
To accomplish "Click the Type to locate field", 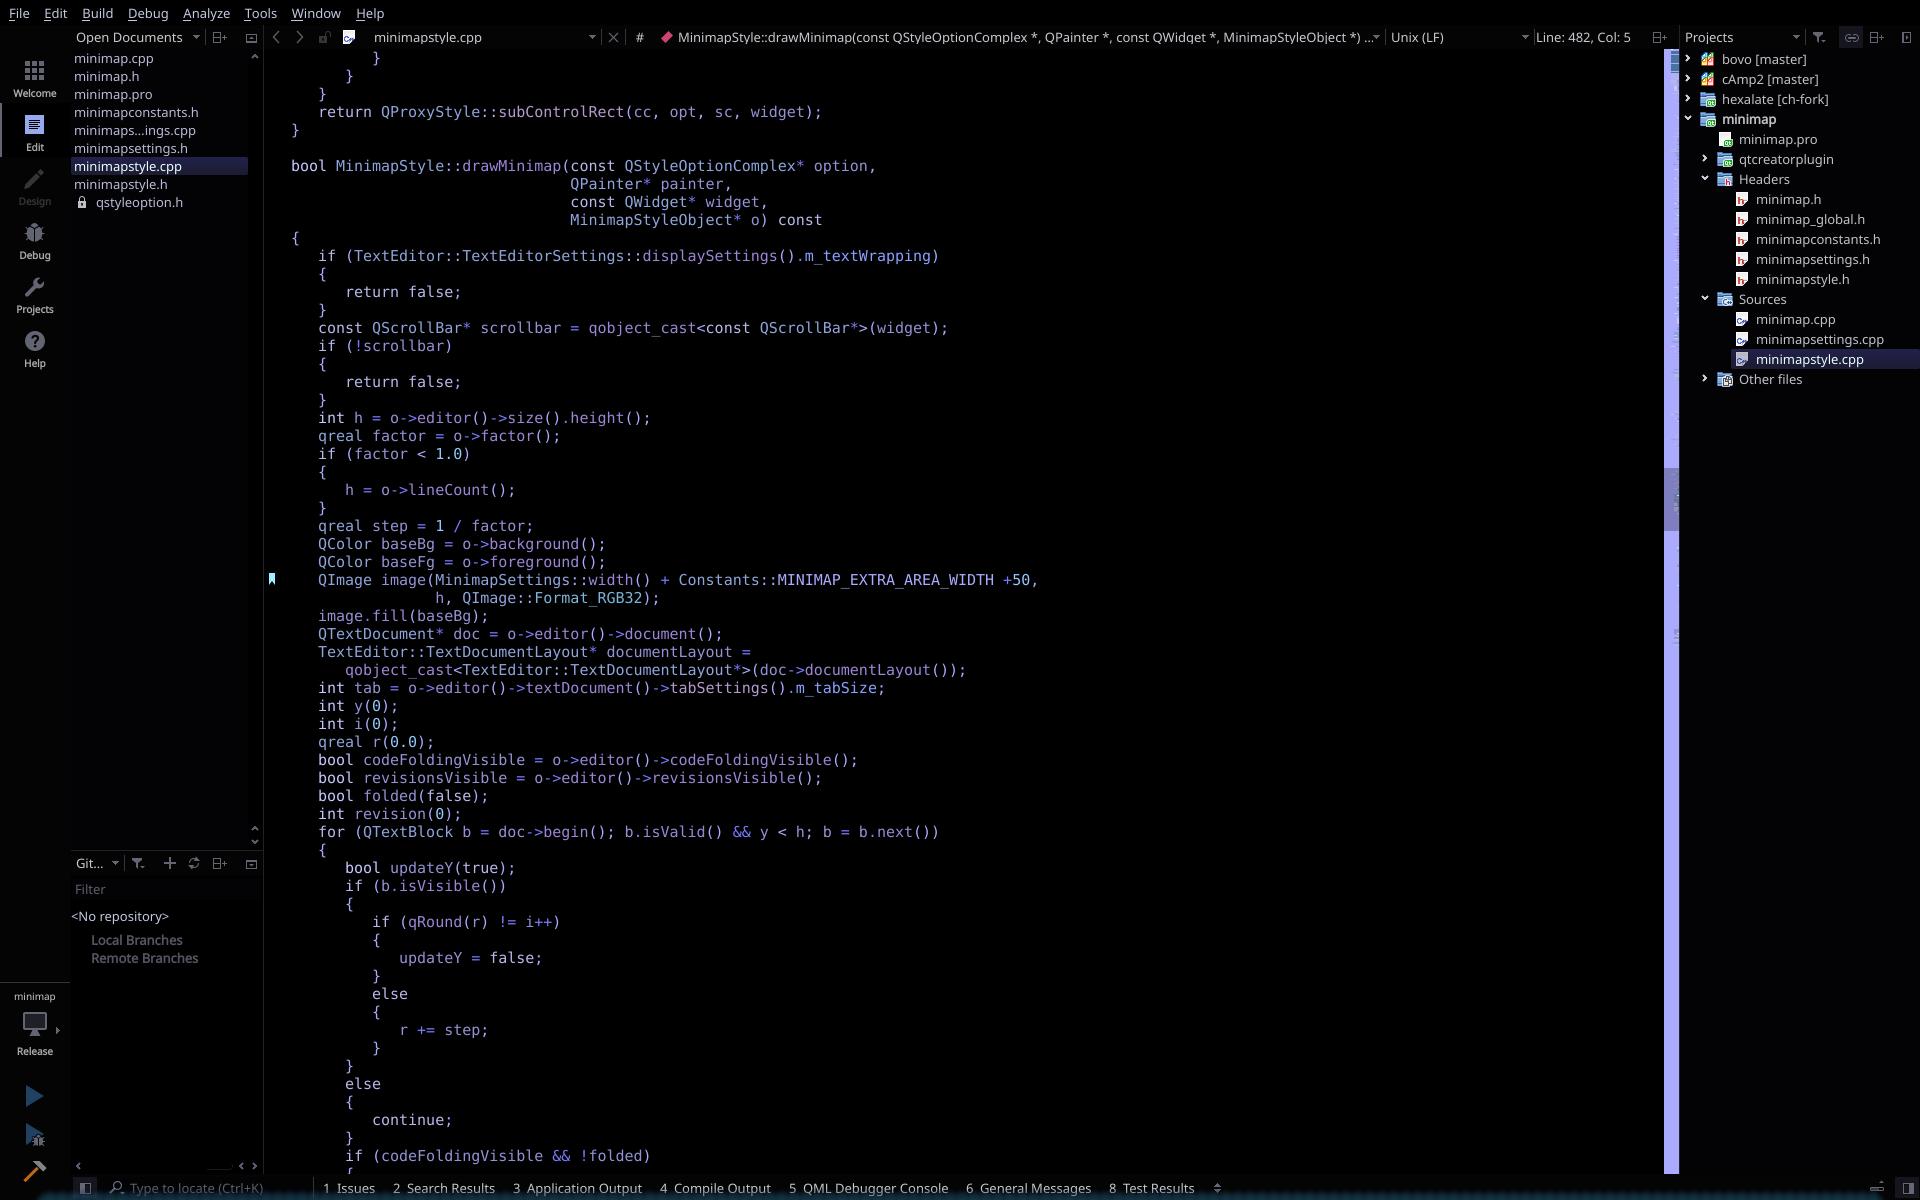I will (196, 1188).
